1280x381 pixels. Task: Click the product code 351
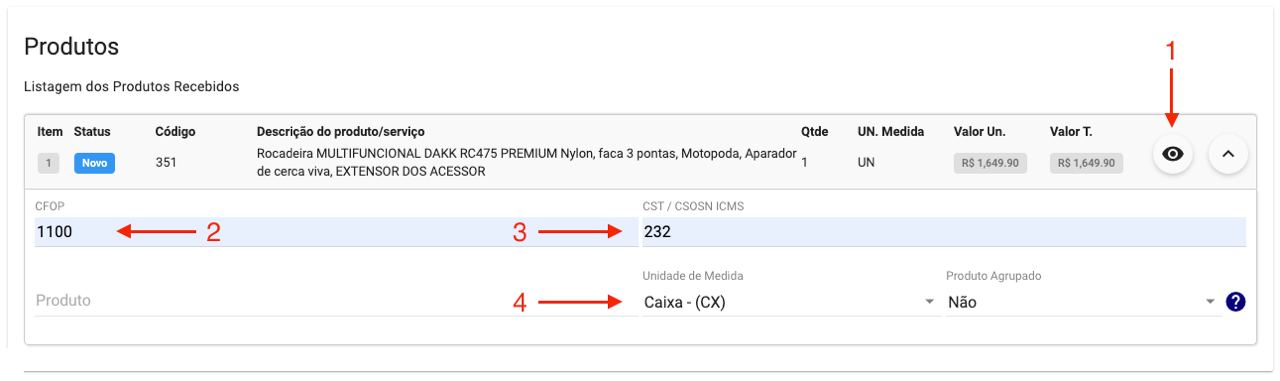(x=167, y=162)
